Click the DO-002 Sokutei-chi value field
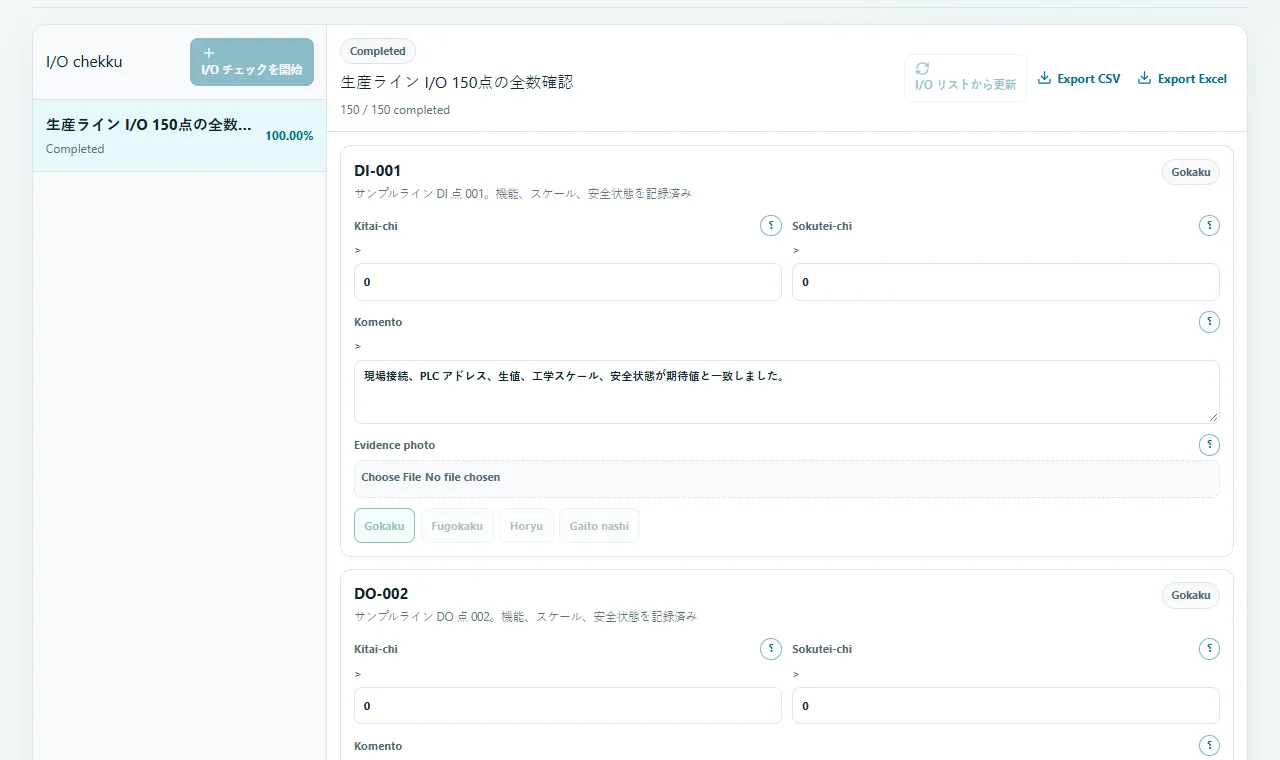Screen dimensions: 1280x760 tap(1006, 706)
